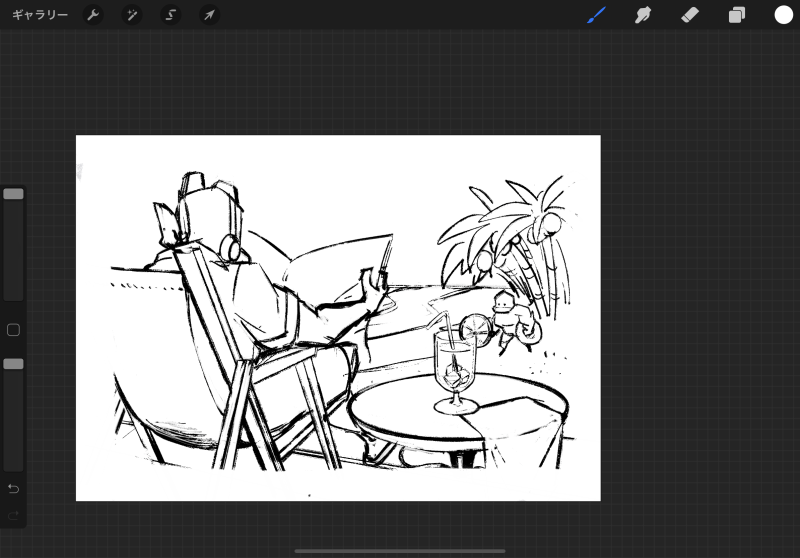Open the Actions wrench menu

[x=93, y=15]
